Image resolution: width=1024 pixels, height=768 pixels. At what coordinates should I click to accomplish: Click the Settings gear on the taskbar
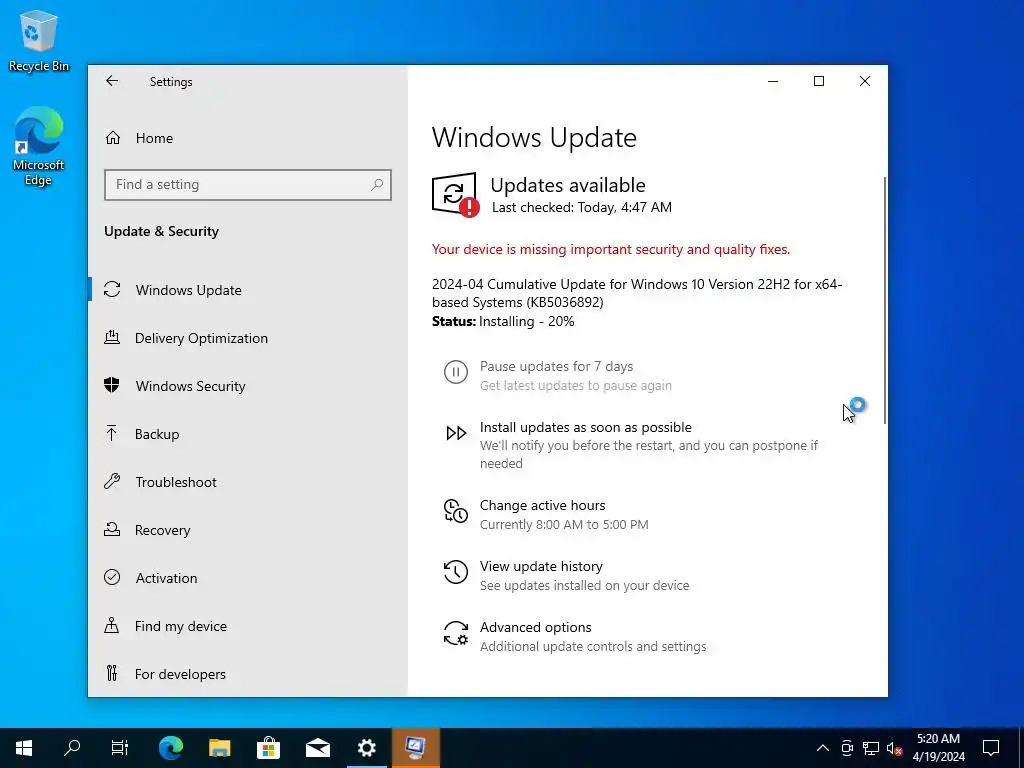pos(366,748)
